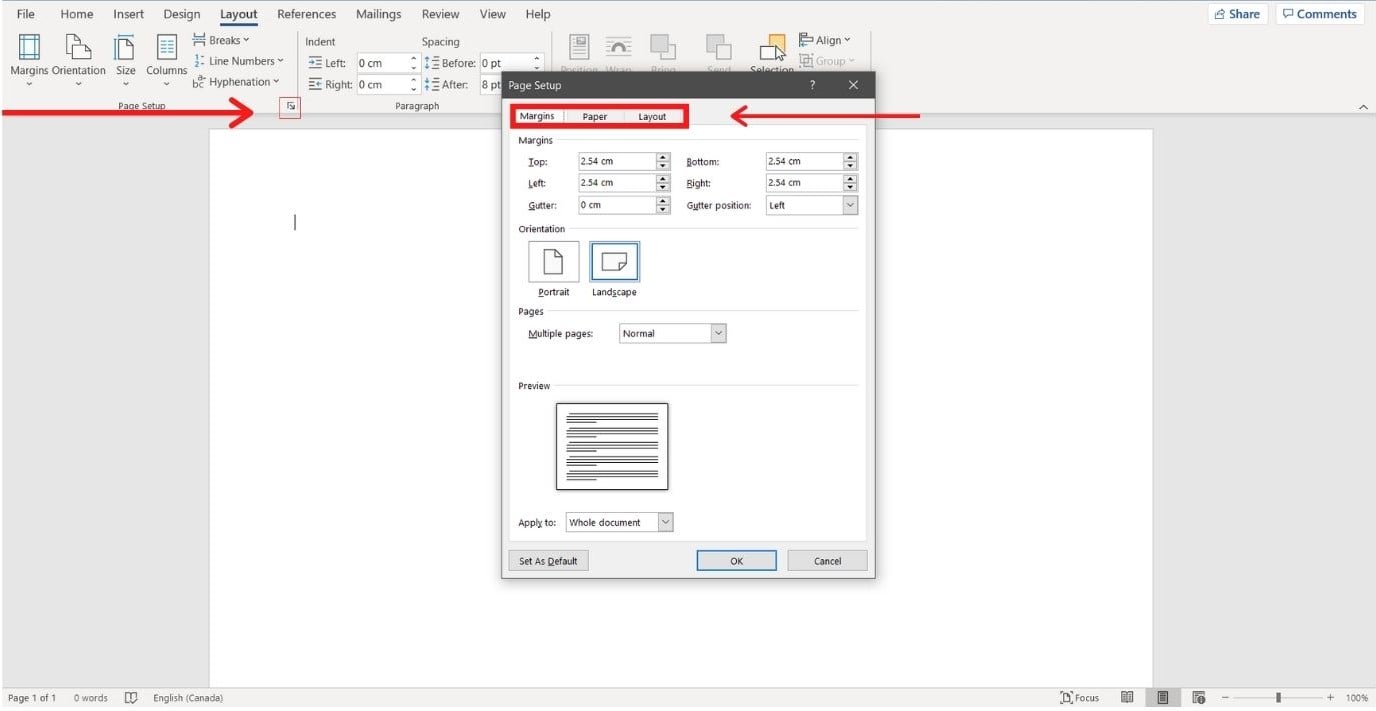Expand the Apply to dropdown
The image size is (1376, 711).
(x=666, y=522)
